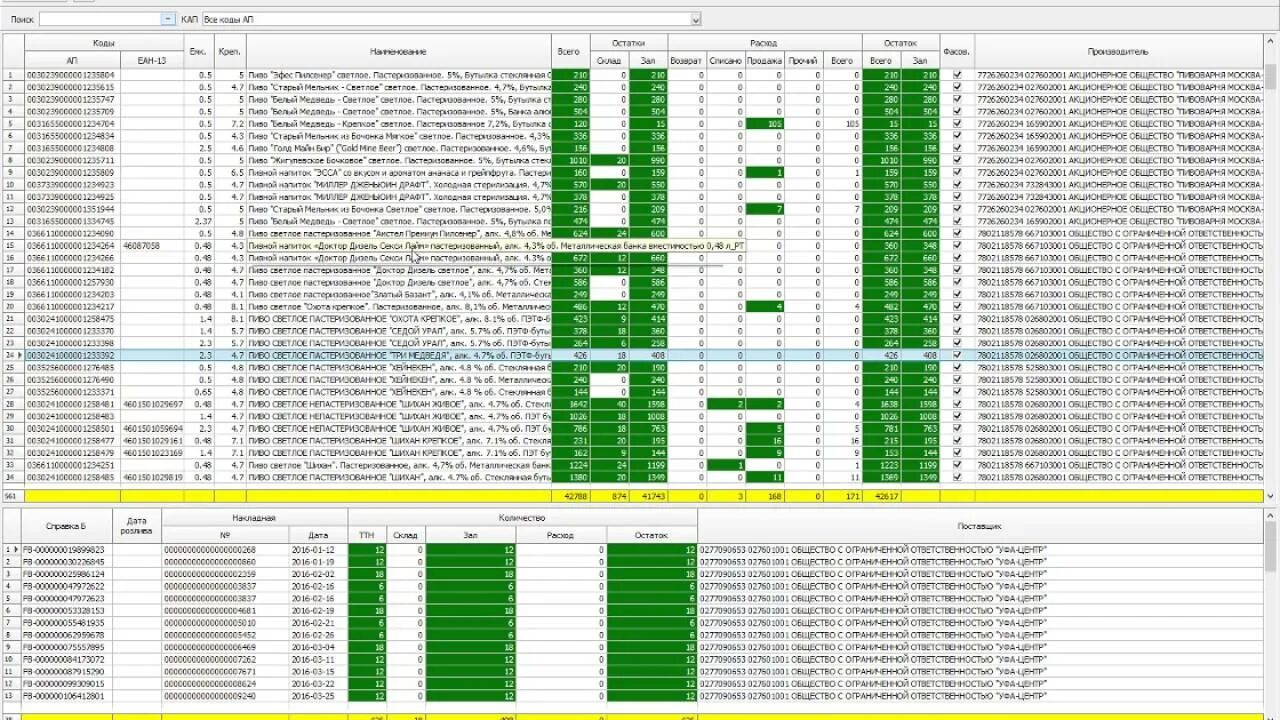Sort by Поставщик column header
The width and height of the screenshot is (1280, 720).
click(980, 525)
